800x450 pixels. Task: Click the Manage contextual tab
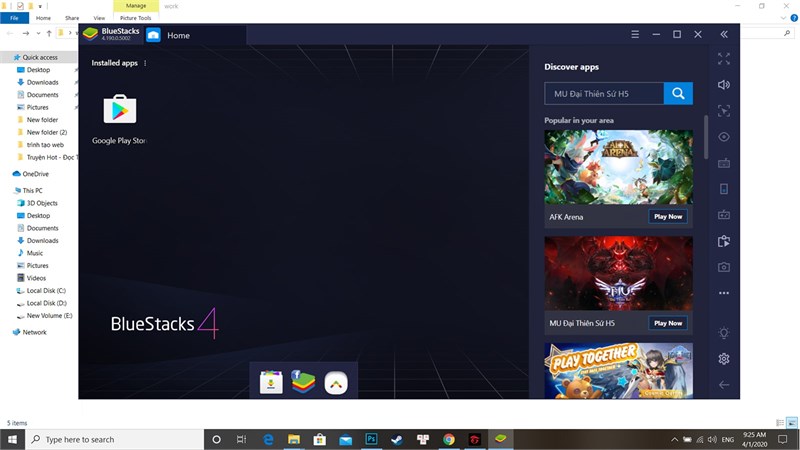pos(136,6)
